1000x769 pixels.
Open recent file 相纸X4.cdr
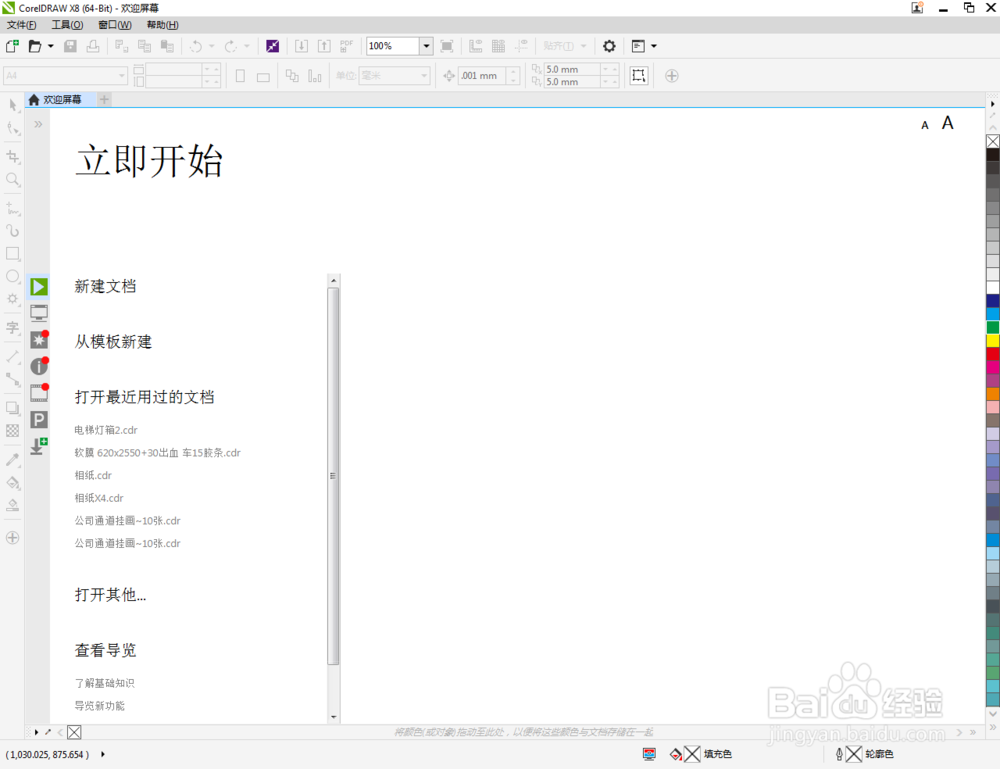99,498
